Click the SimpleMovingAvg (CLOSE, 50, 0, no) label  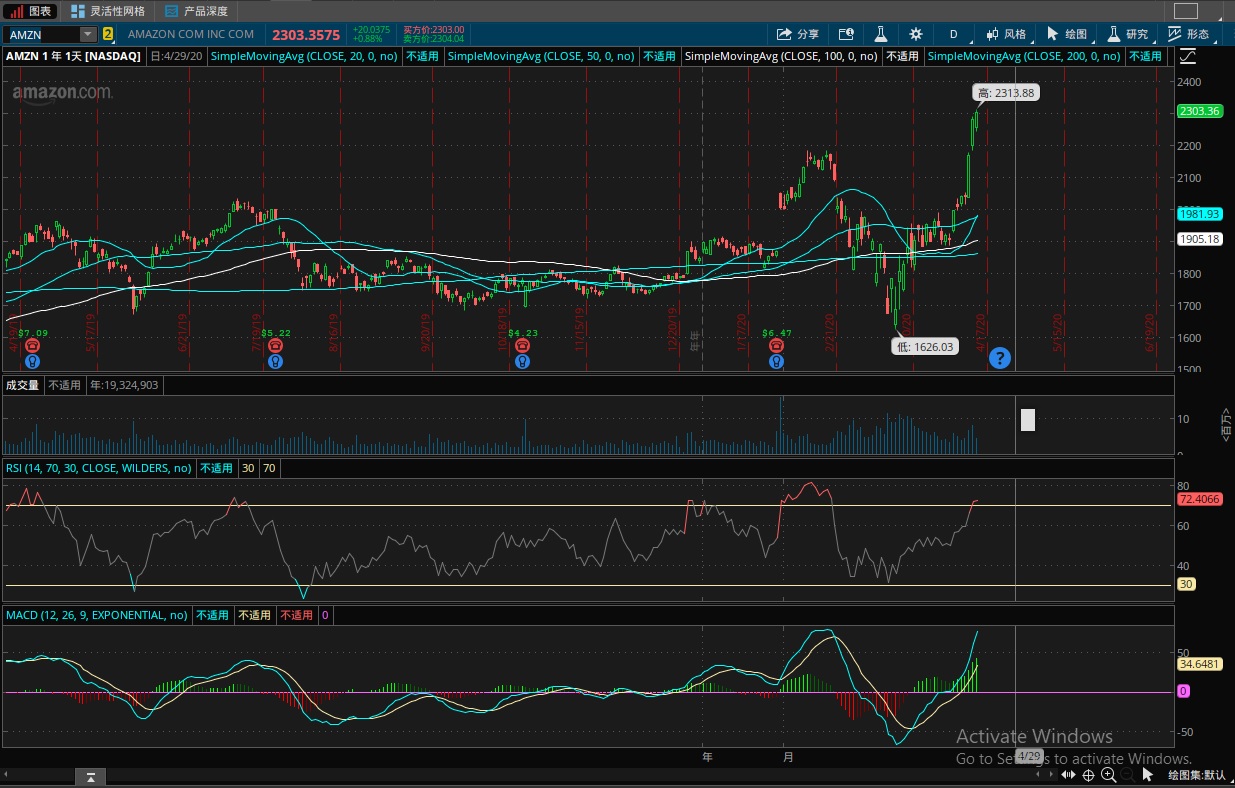click(542, 56)
